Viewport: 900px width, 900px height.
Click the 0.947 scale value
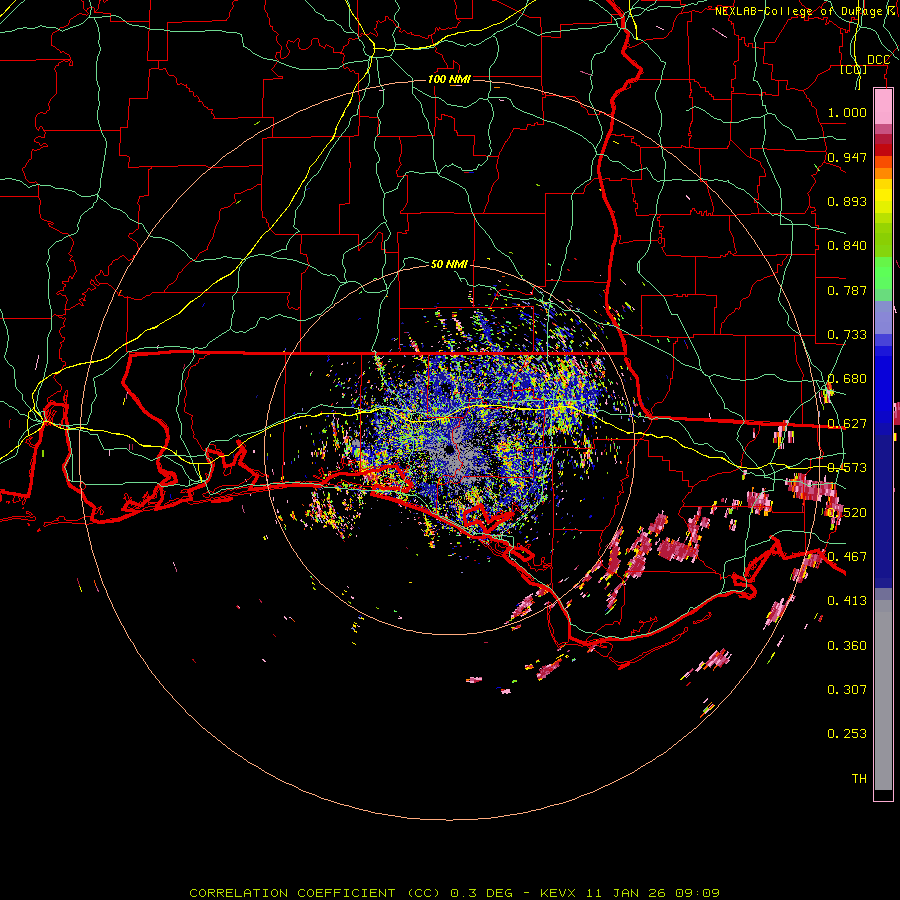point(847,157)
